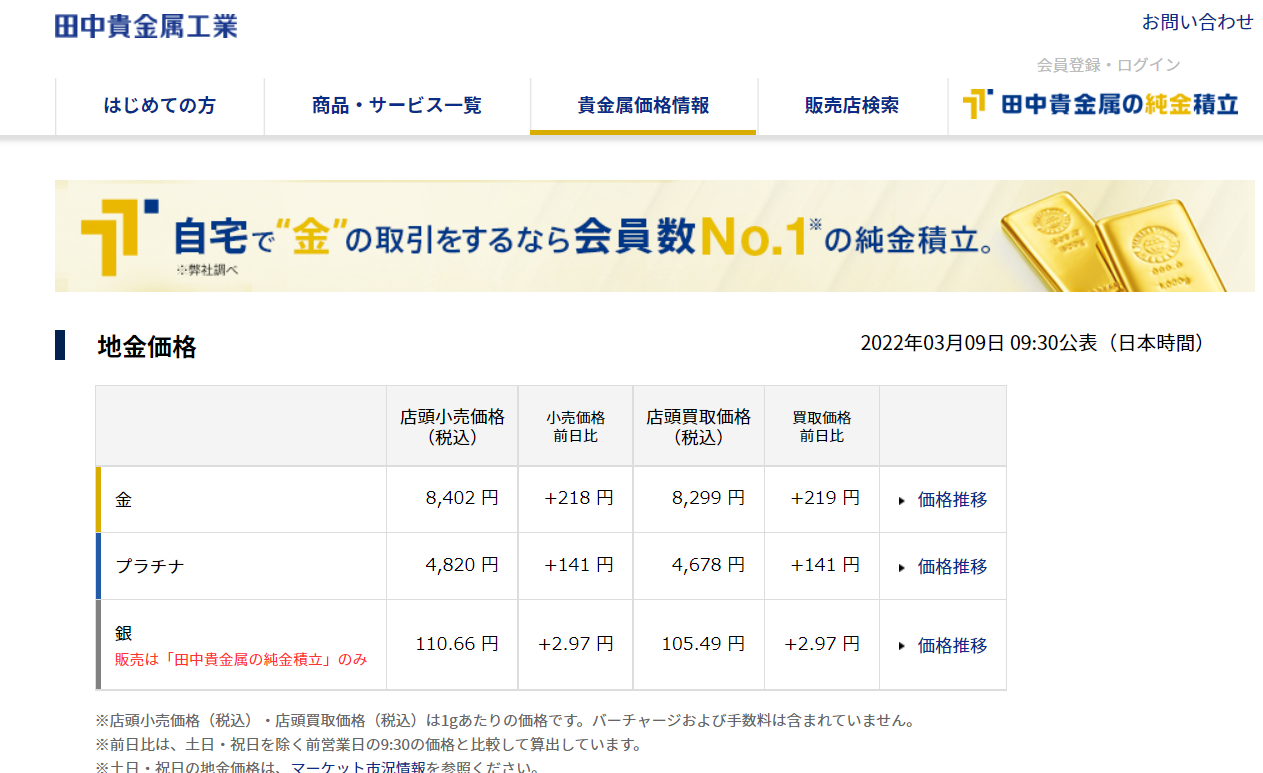Image resolution: width=1263 pixels, height=773 pixels.
Task: Open 販売店検索 menu tab
Action: (852, 105)
